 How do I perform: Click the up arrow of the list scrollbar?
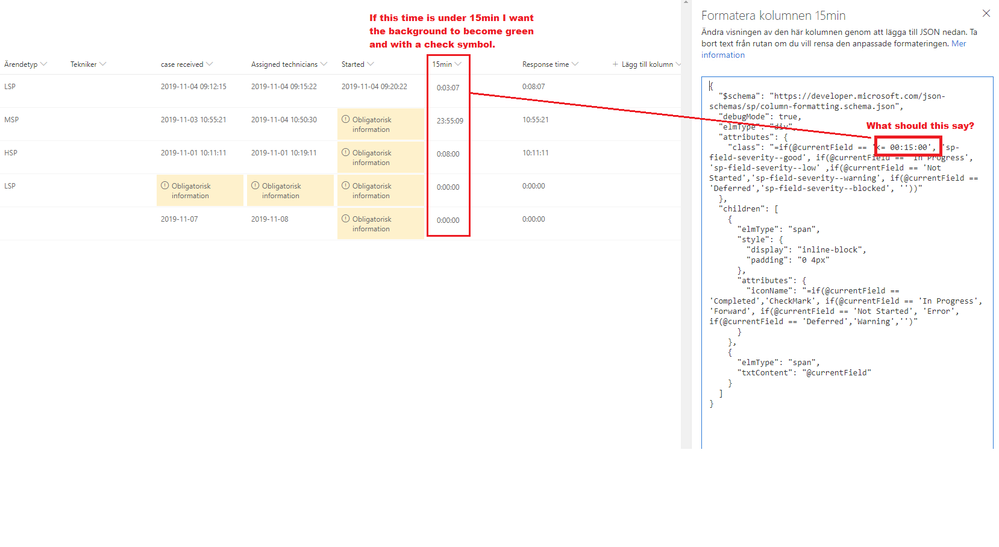[x=686, y=3]
